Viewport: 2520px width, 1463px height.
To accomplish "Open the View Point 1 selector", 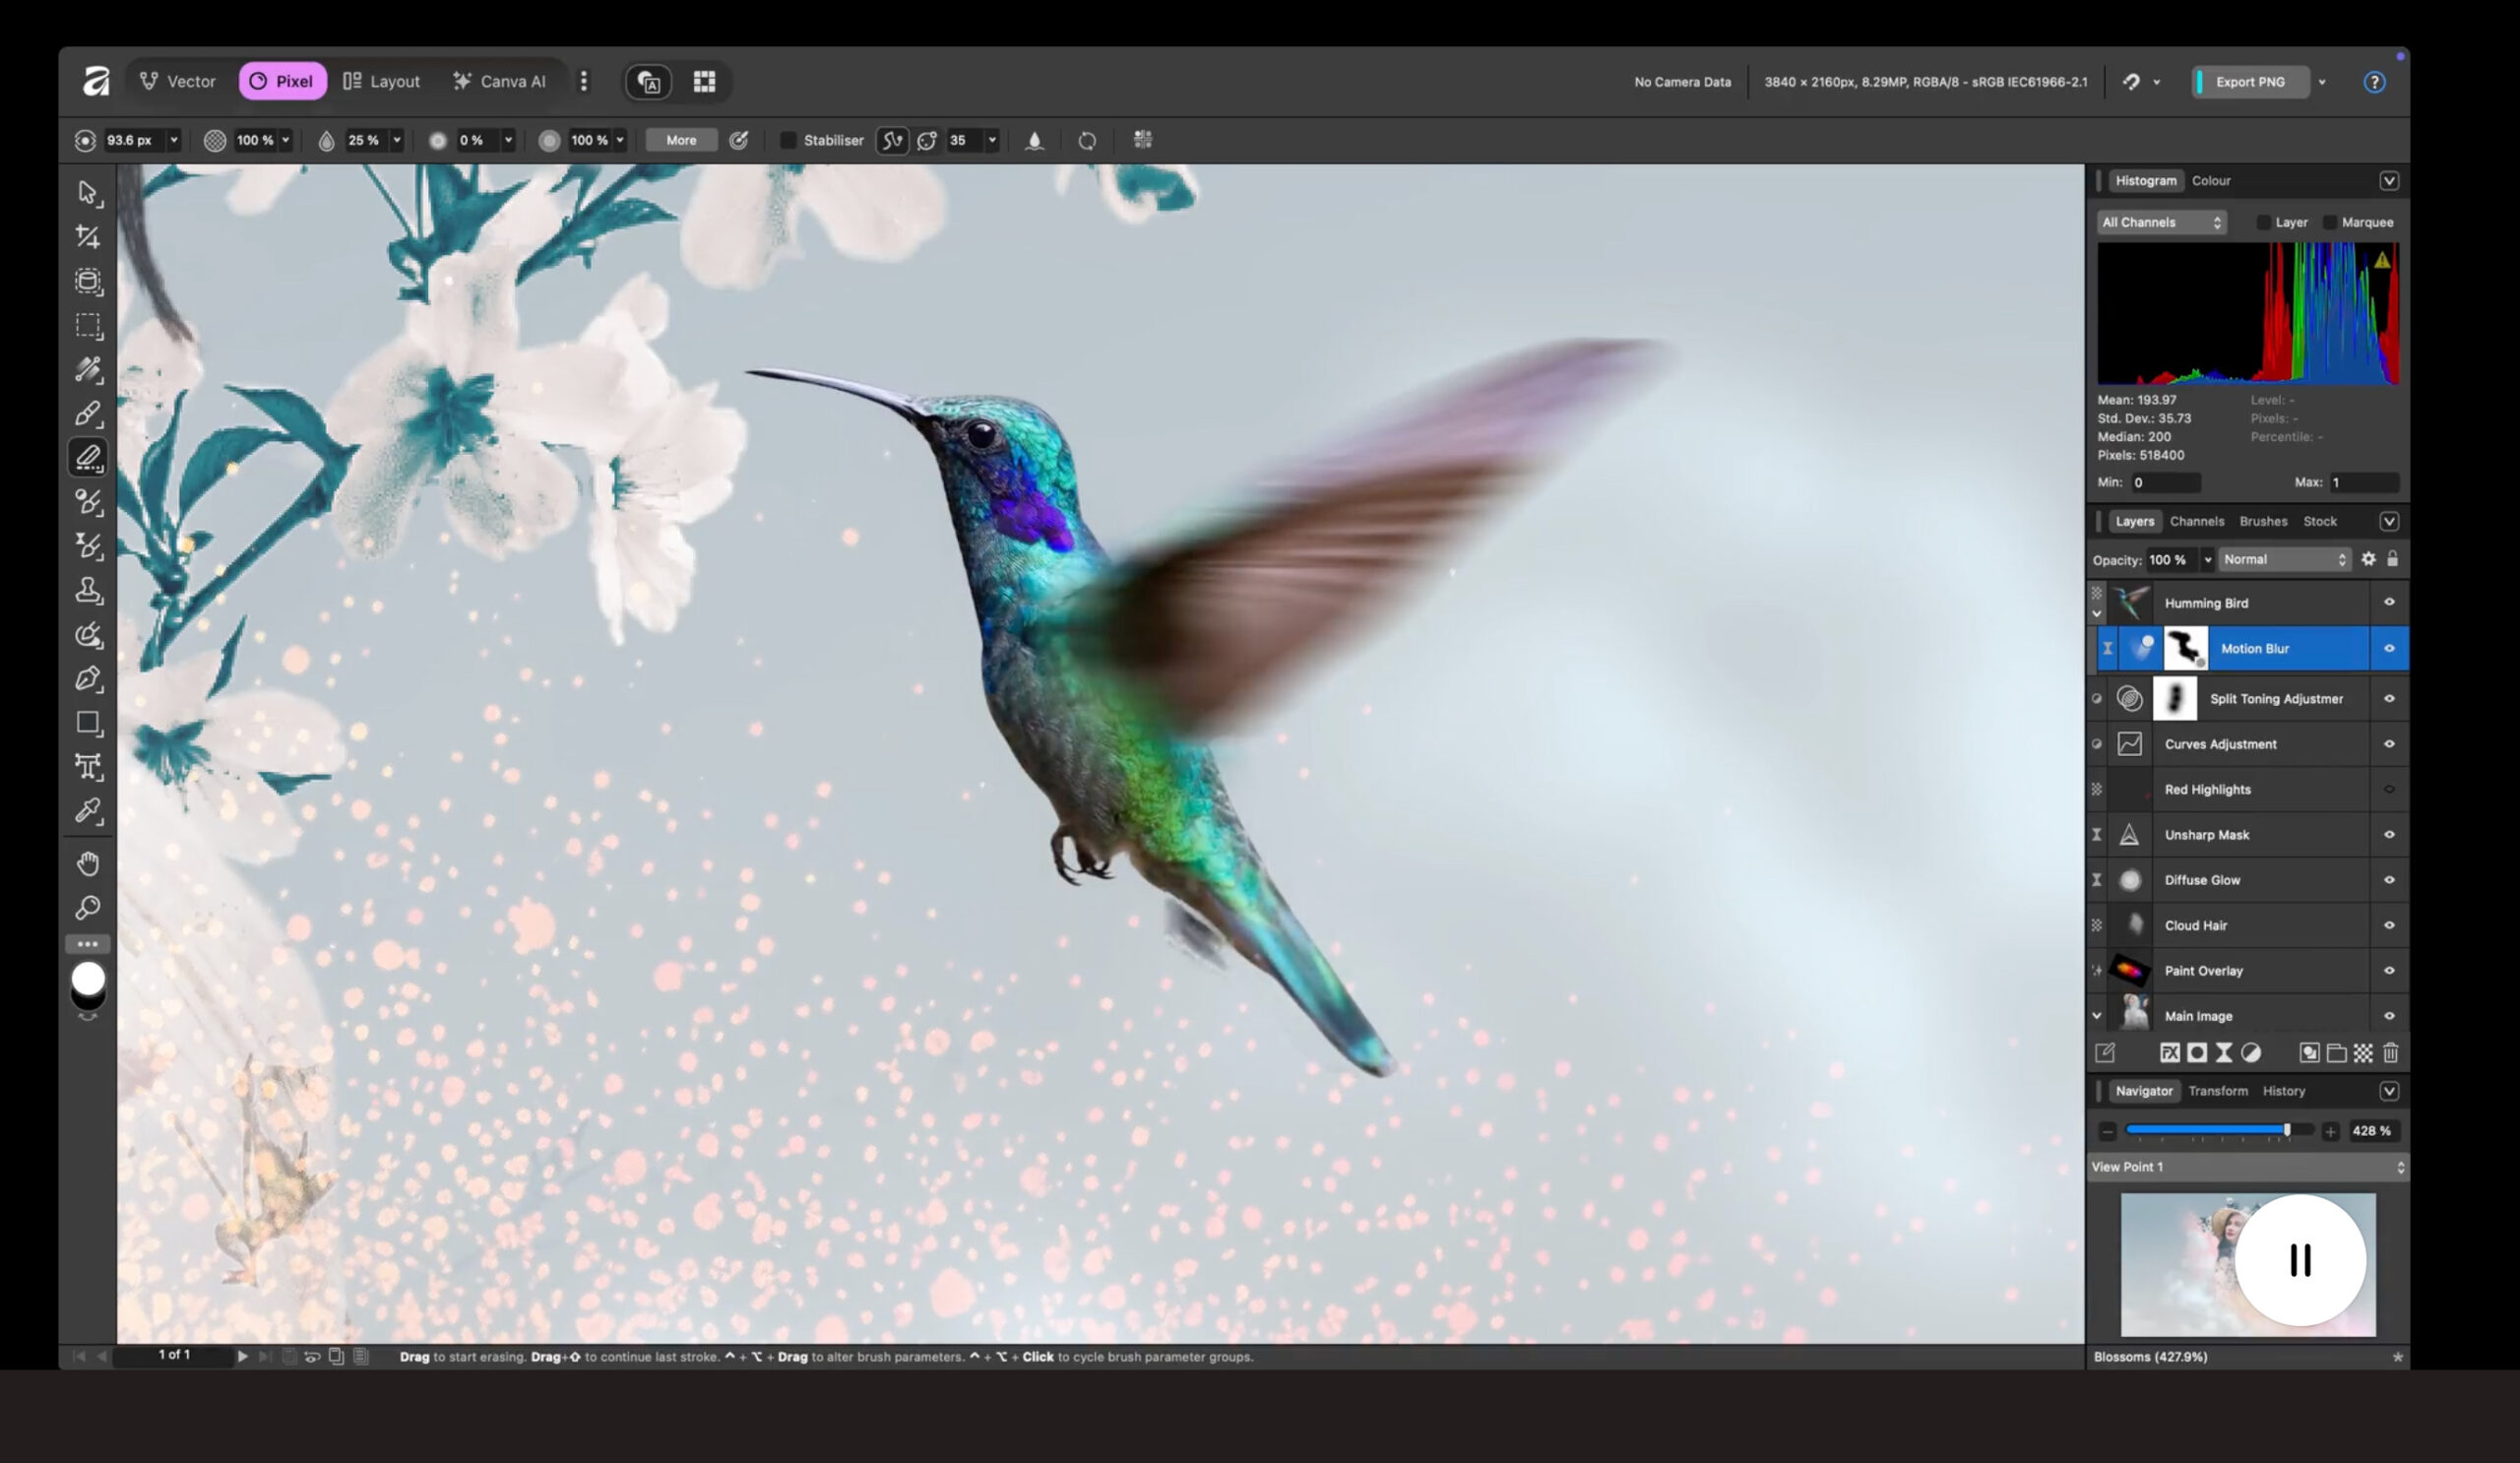I will click(x=2247, y=1166).
